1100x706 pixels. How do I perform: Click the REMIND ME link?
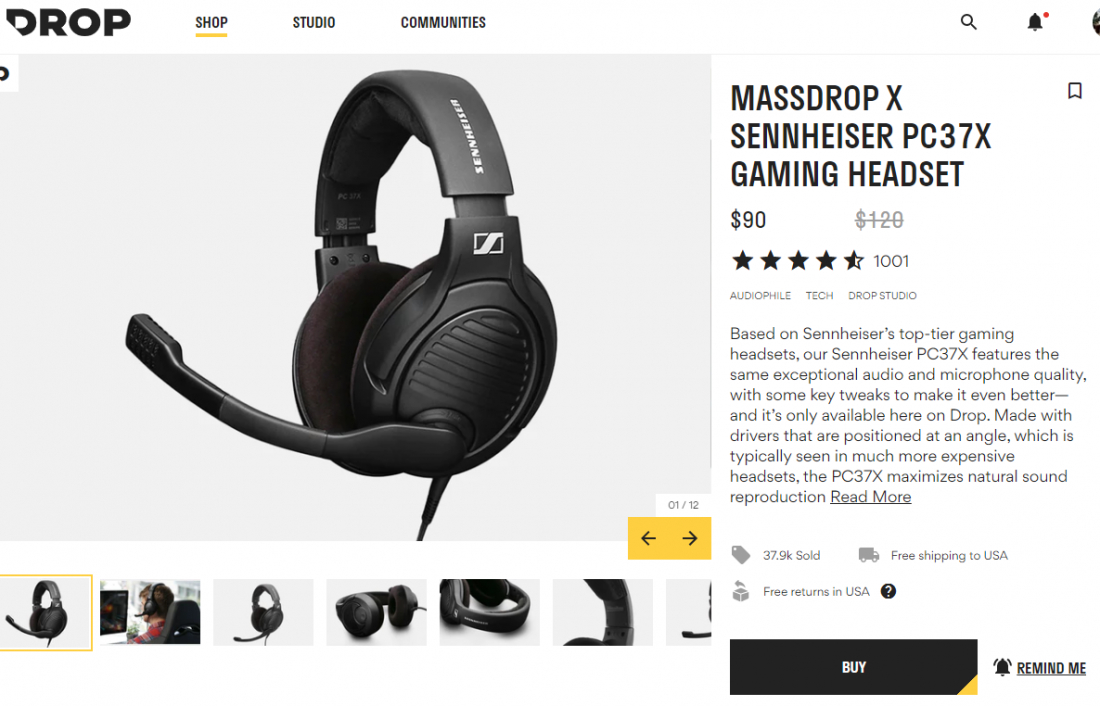[x=1051, y=668]
